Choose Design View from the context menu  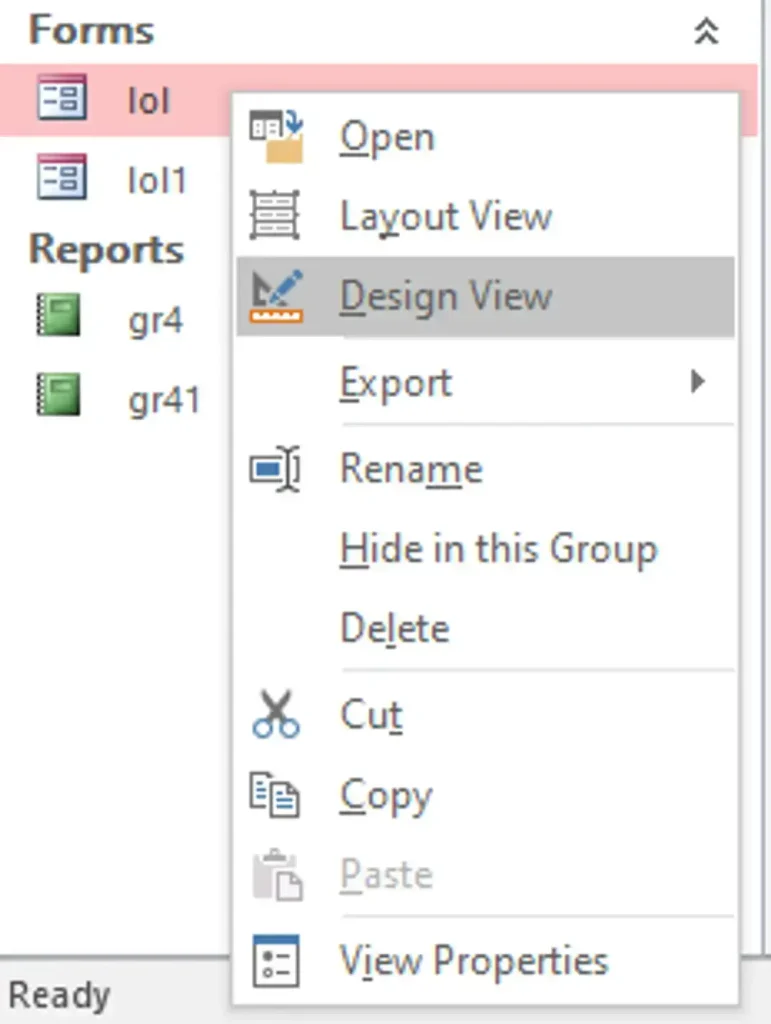pyautogui.click(x=447, y=295)
